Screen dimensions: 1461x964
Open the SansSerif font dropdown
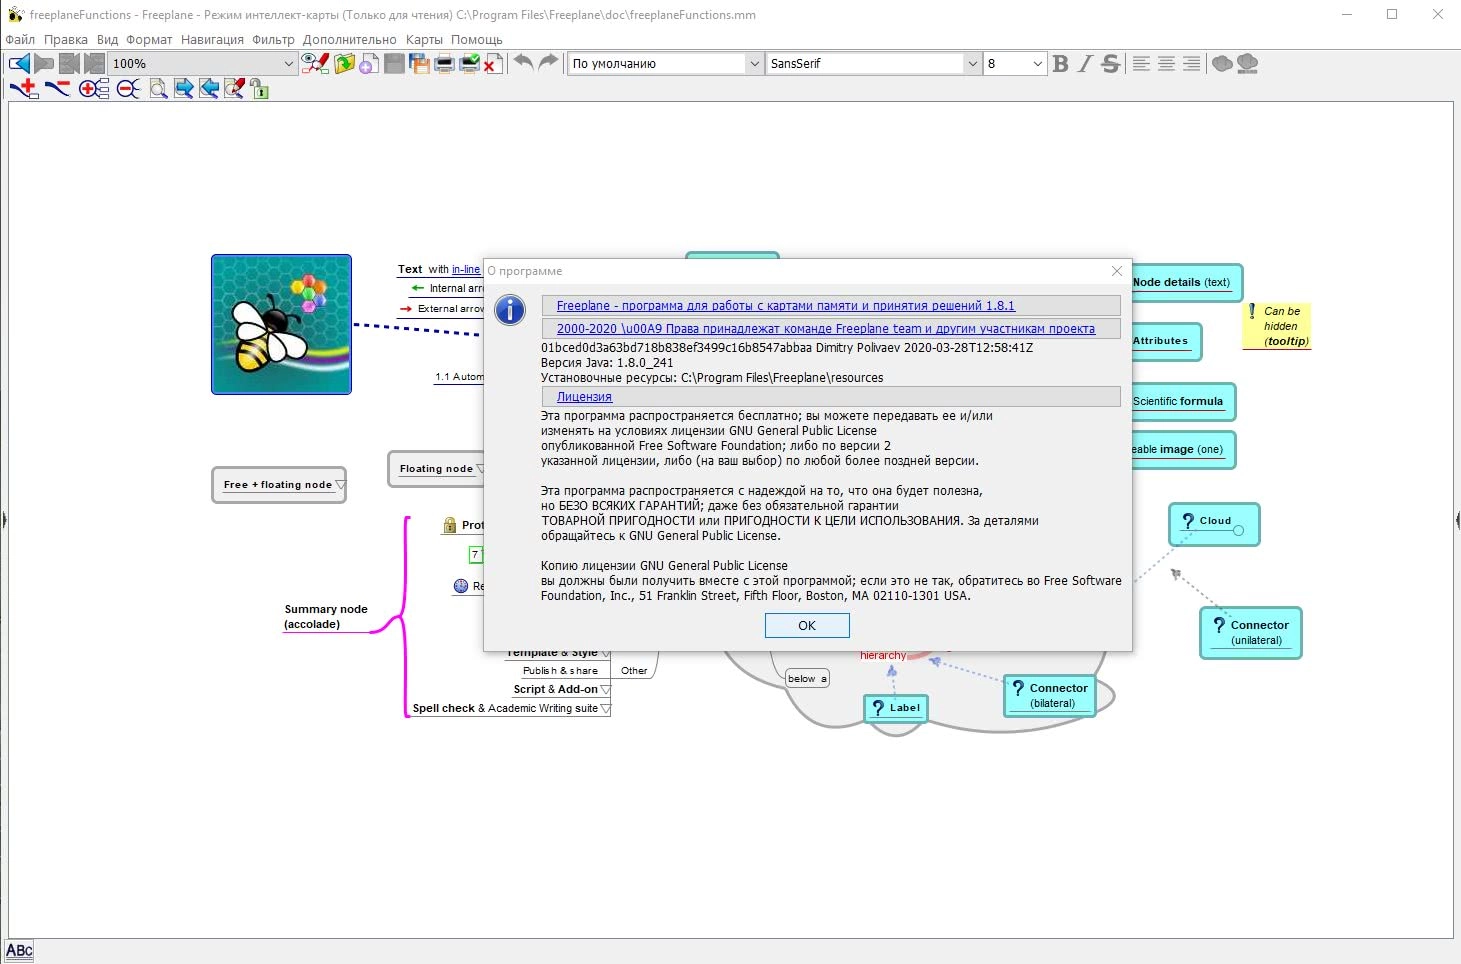click(x=972, y=63)
